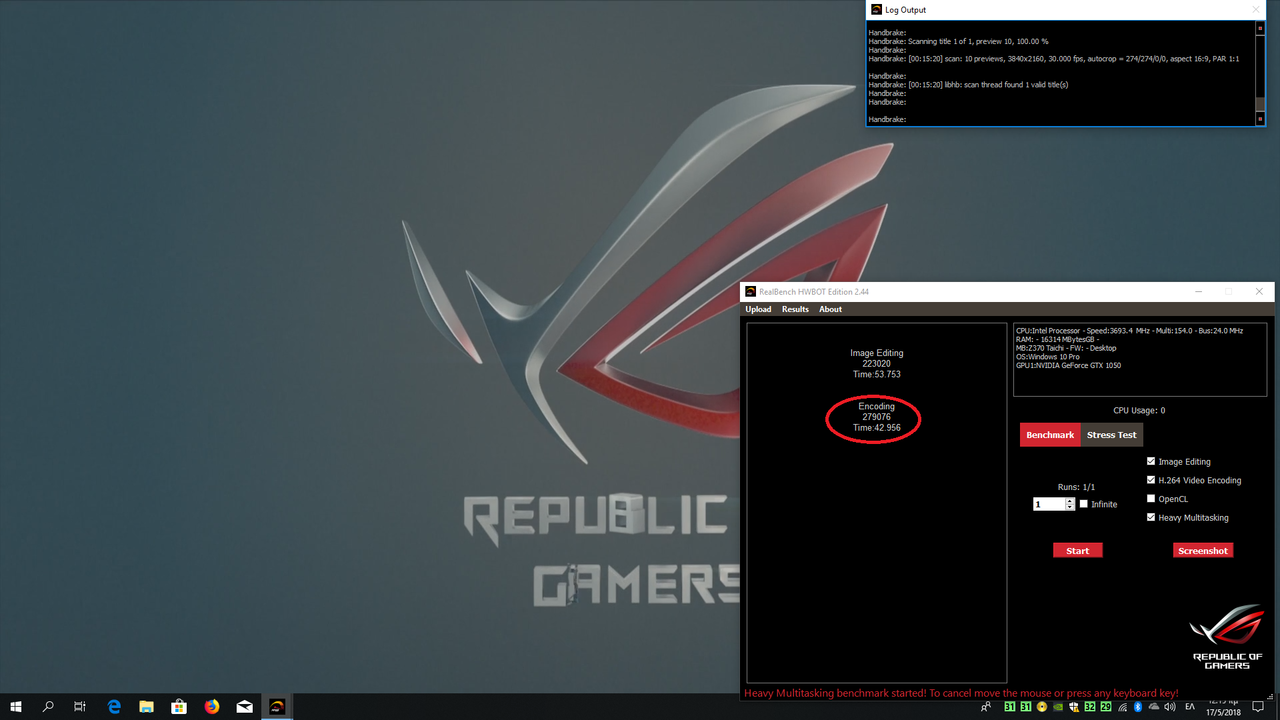Viewport: 1280px width, 720px height.
Task: Switch to the Benchmark tab
Action: (x=1050, y=435)
